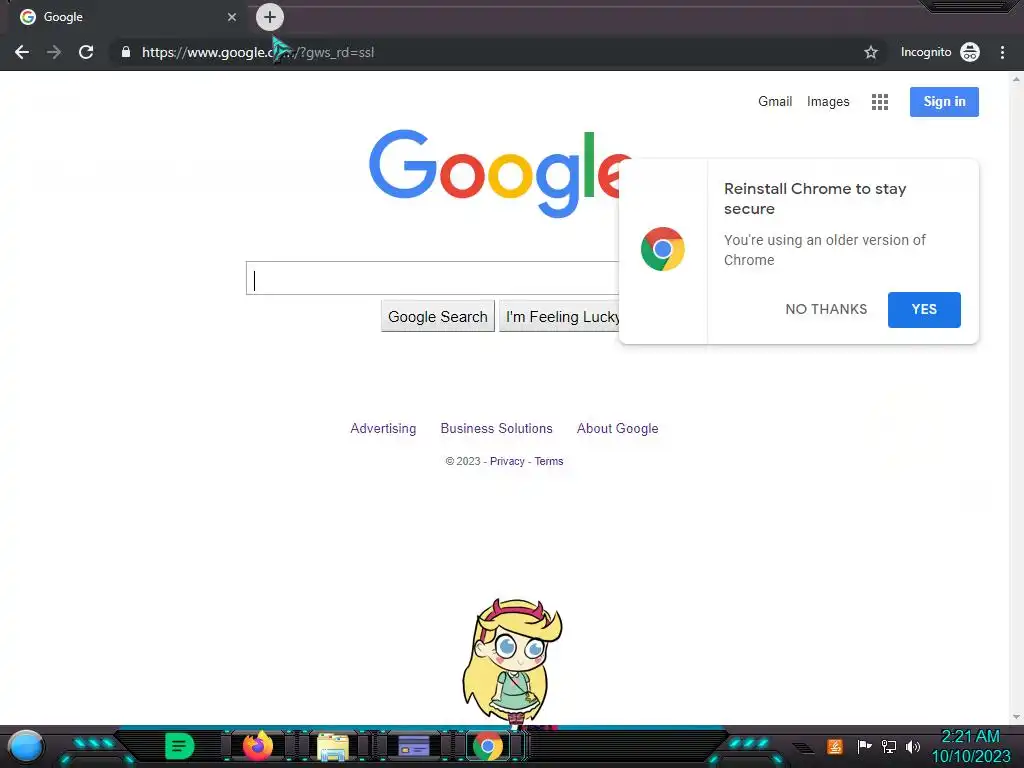This screenshot has width=1024, height=768.
Task: Click the forward navigation arrow
Action: click(54, 52)
